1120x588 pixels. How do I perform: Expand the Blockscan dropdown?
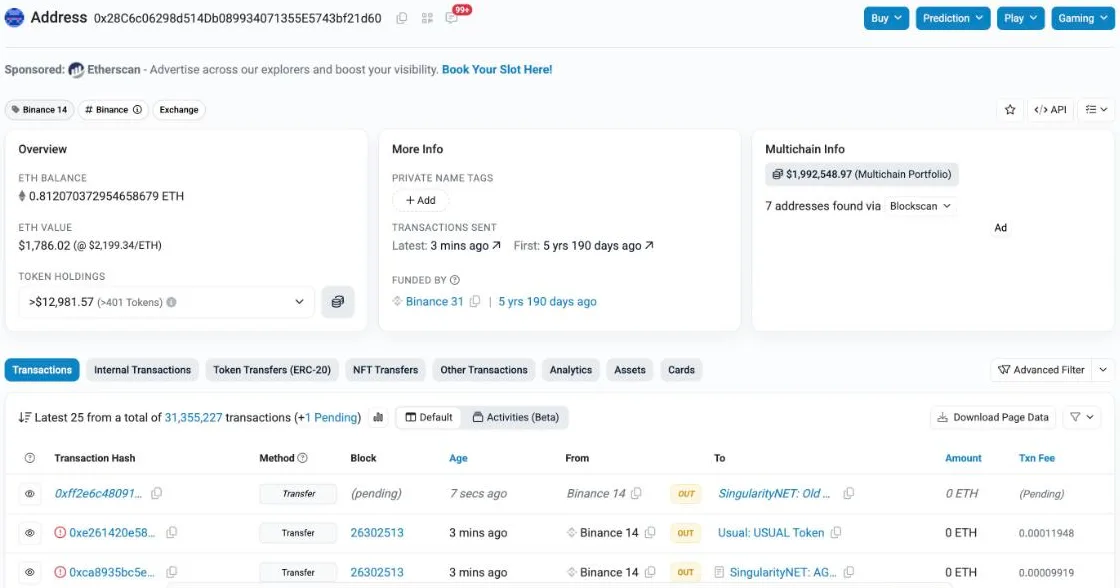click(x=920, y=206)
